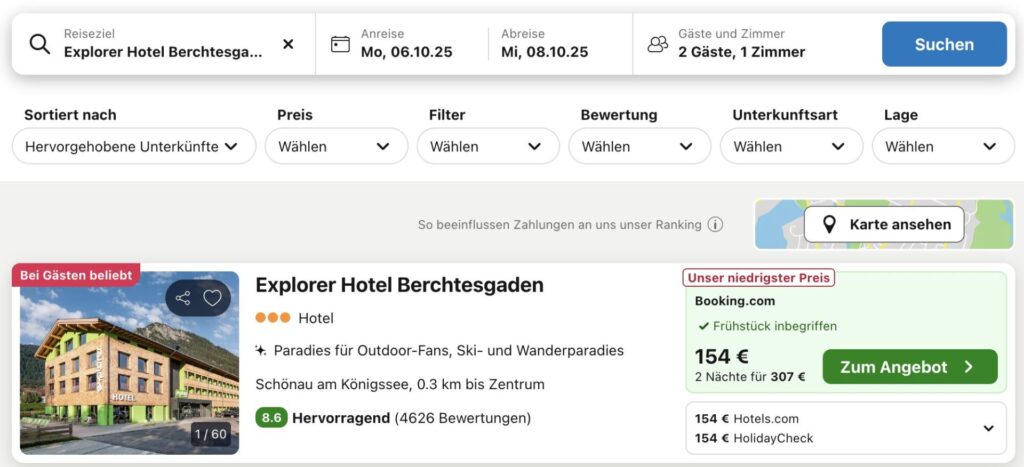Viewport: 1024px width, 467px height.
Task: Click the three orange hotel stars
Action: point(273,318)
